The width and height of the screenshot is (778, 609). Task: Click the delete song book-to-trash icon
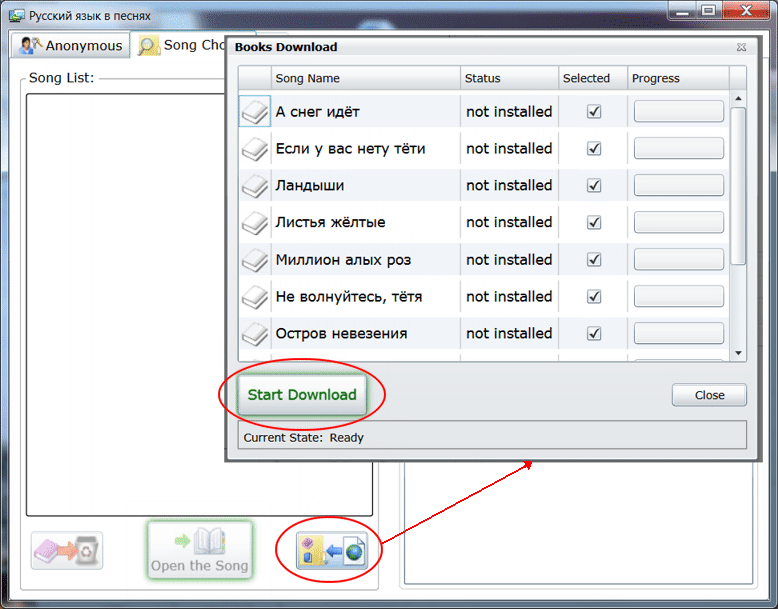(67, 550)
